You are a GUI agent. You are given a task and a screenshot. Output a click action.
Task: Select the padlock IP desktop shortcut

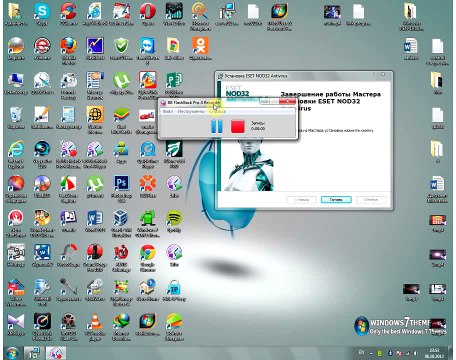[x=174, y=289]
